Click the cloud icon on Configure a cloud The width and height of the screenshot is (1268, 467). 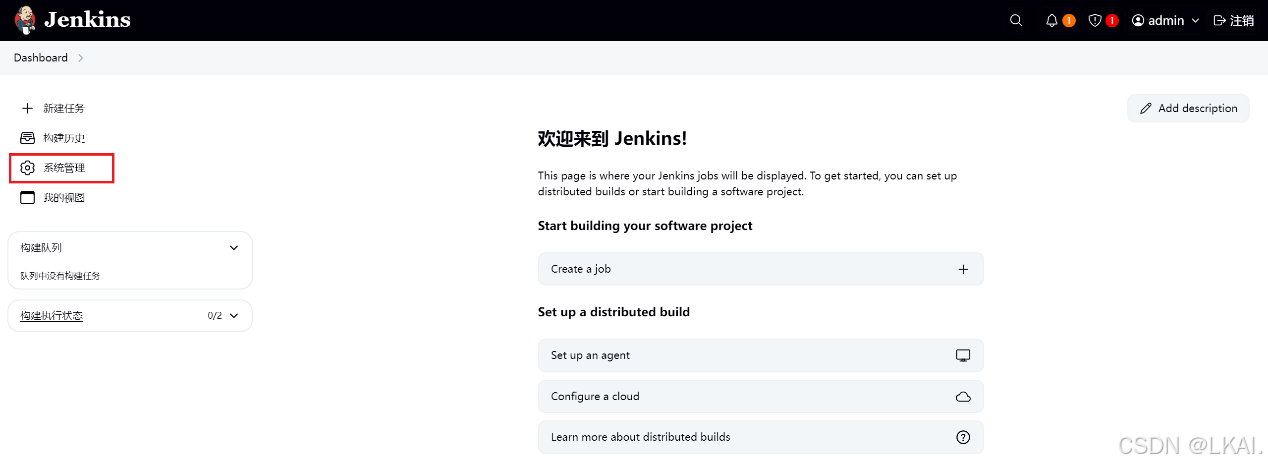point(963,397)
